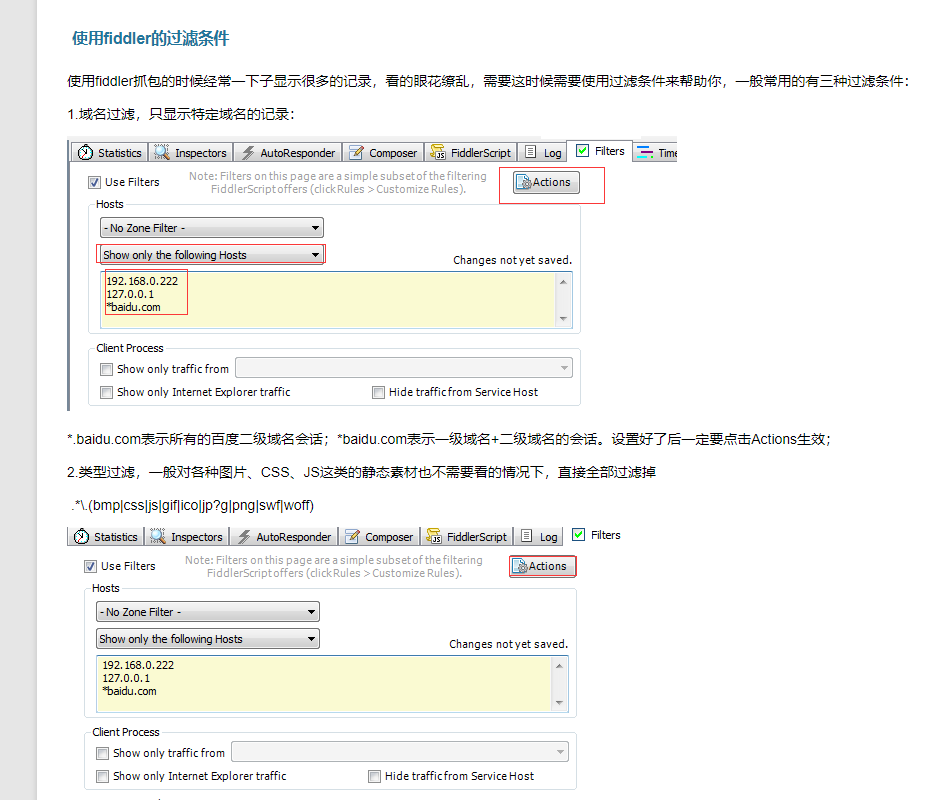Click hosts list scroll-up arrow in lower panel
943x800 pixels.
(559, 666)
